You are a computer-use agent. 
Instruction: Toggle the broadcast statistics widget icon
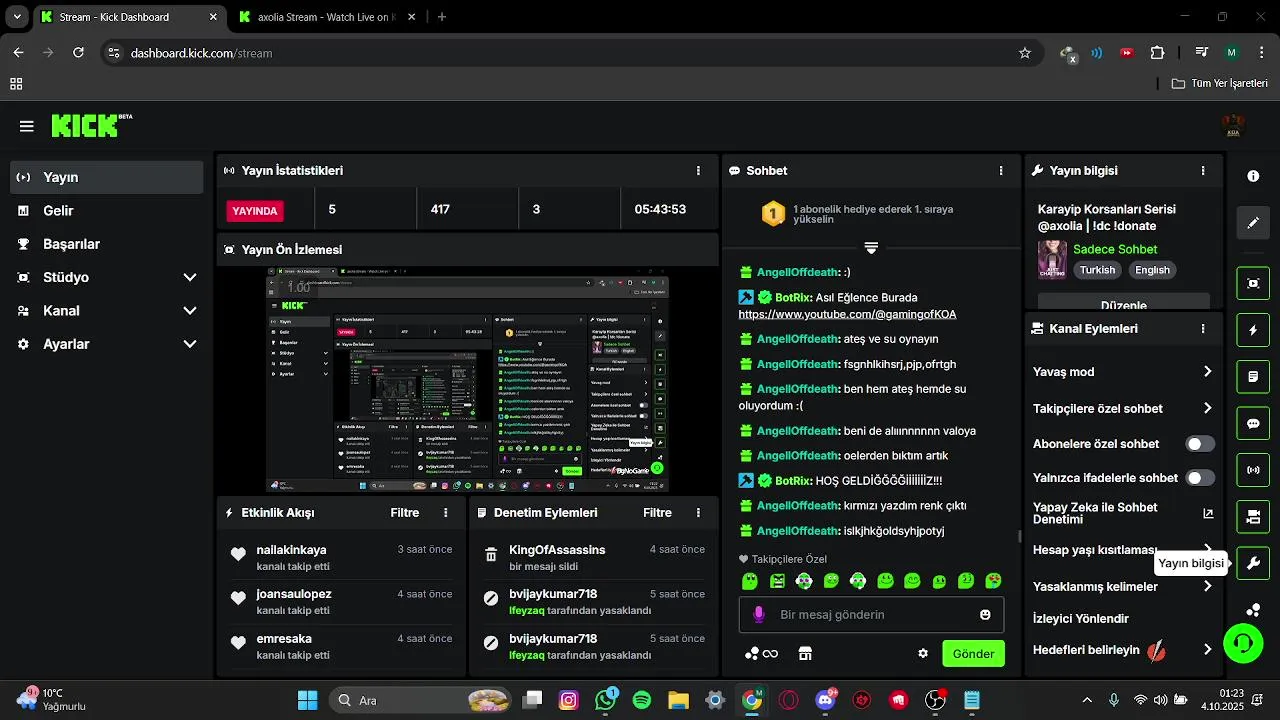pyautogui.click(x=1253, y=470)
